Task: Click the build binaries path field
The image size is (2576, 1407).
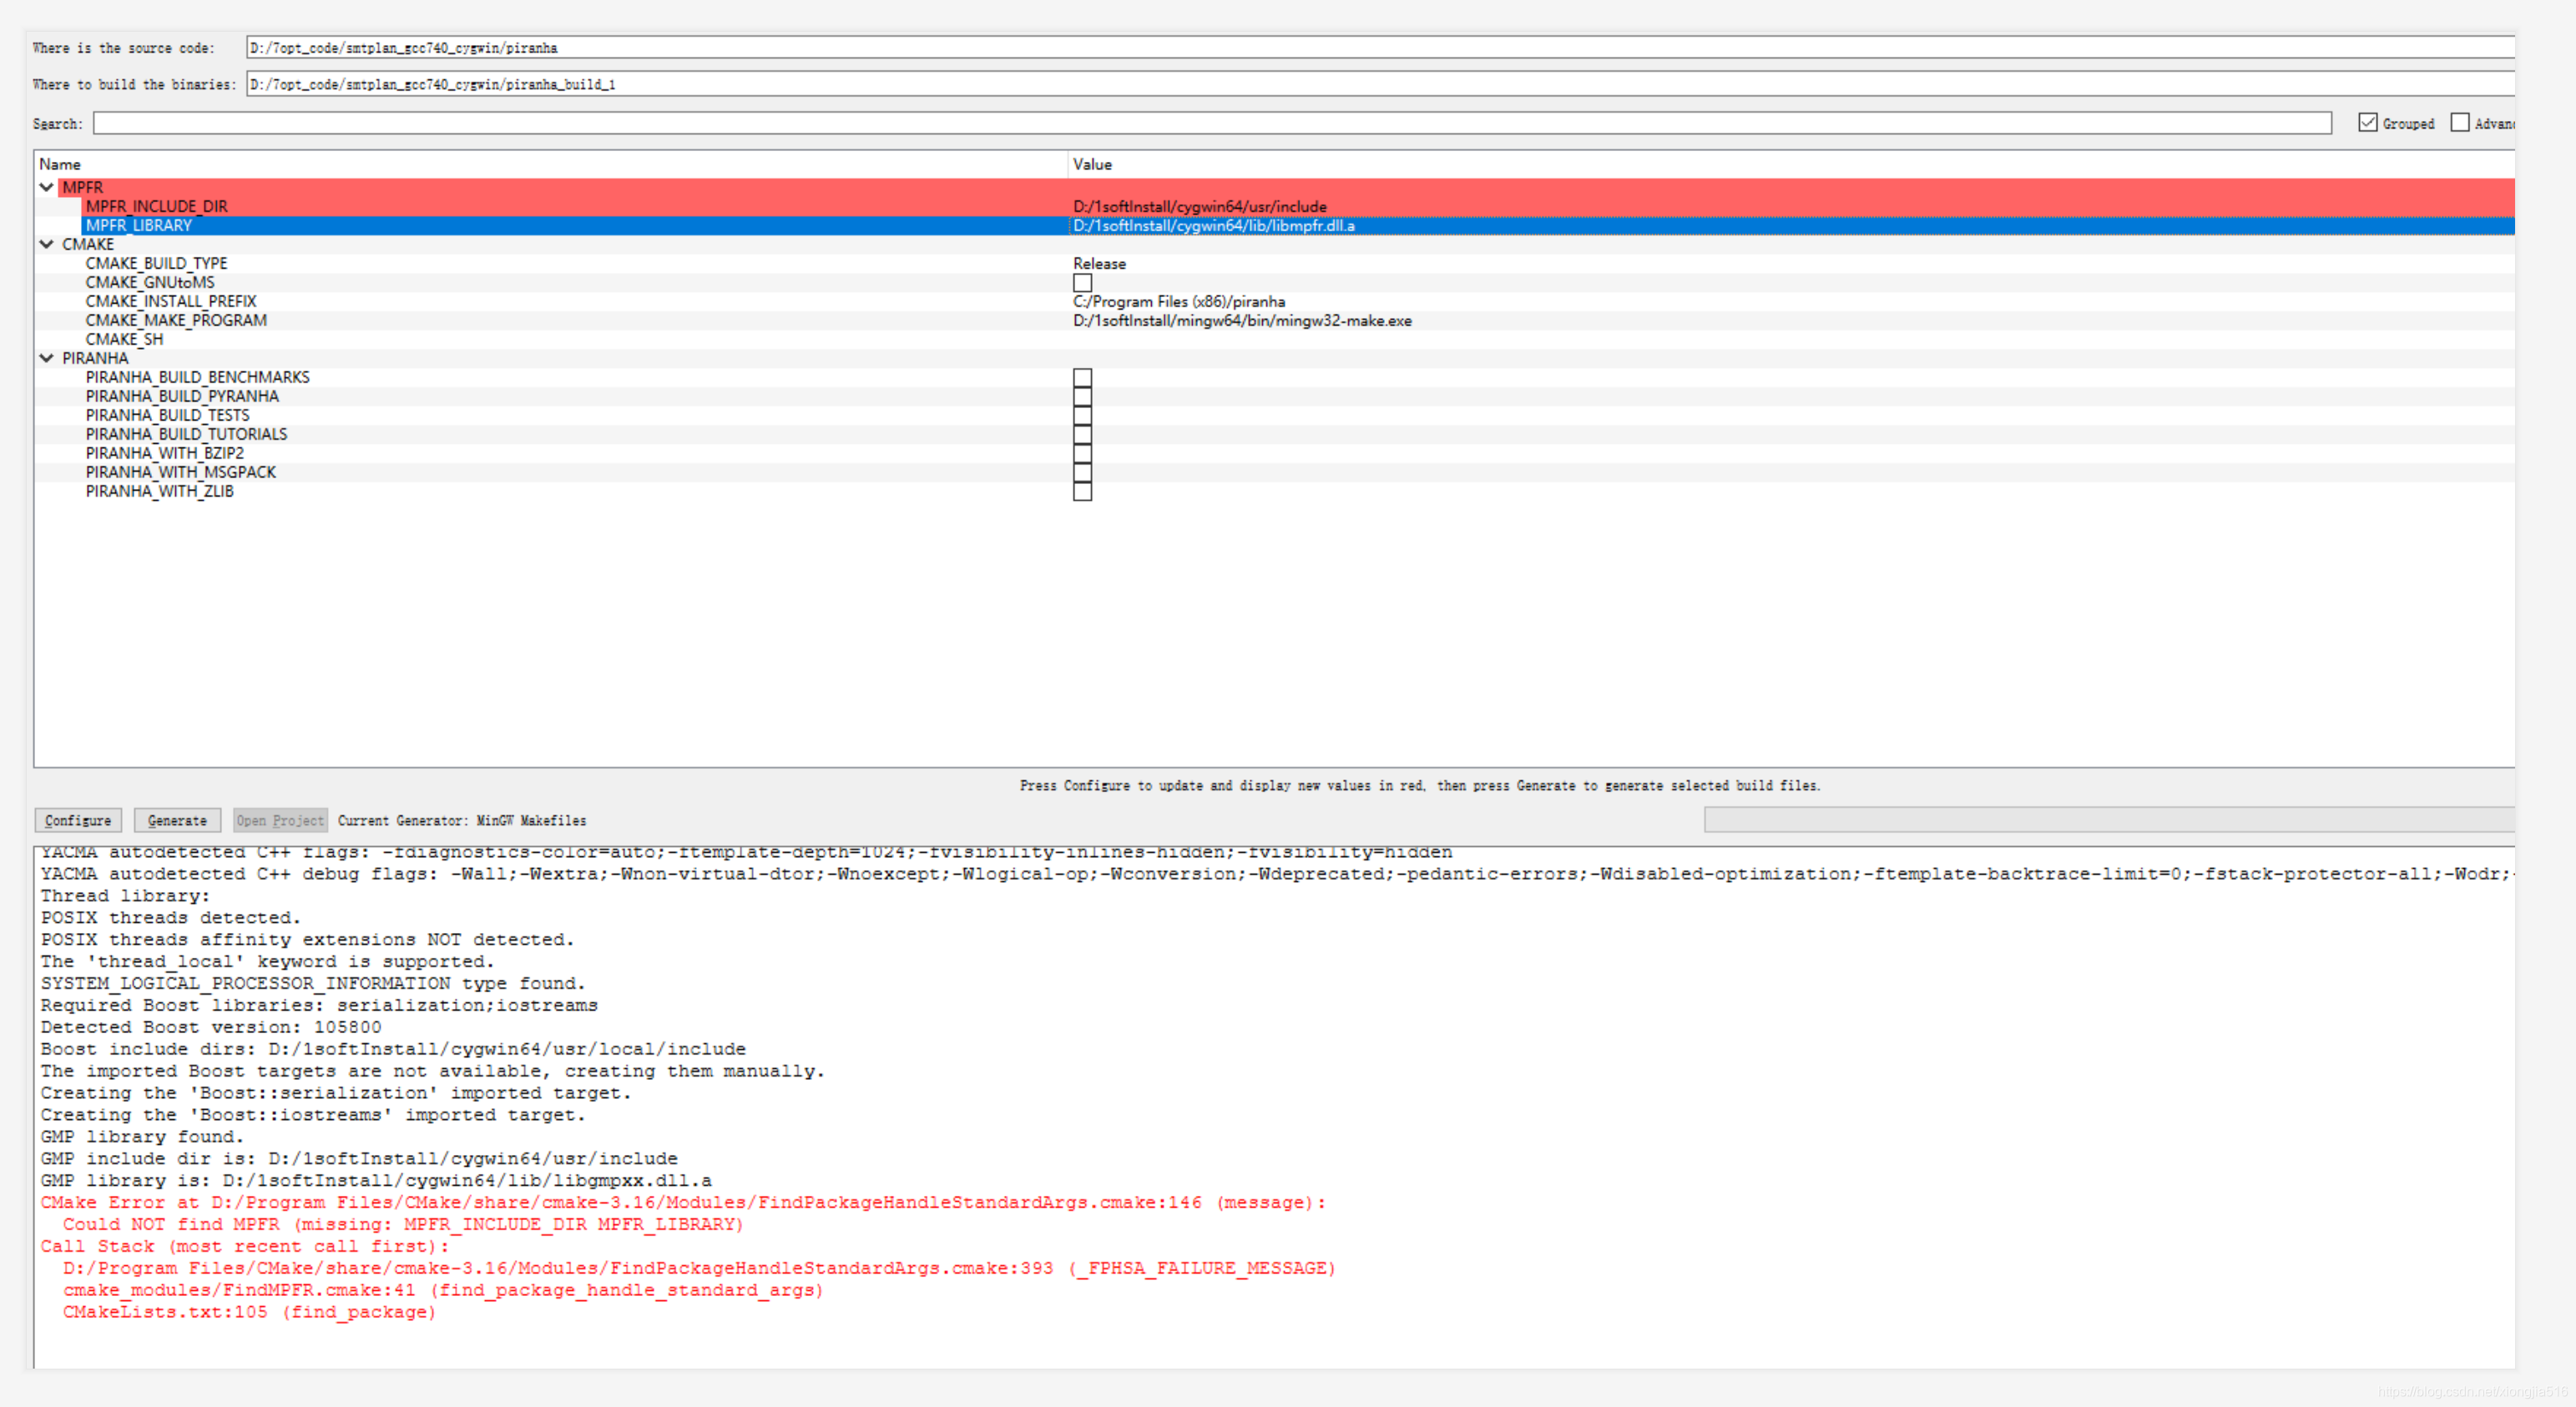Action: click(x=1380, y=84)
